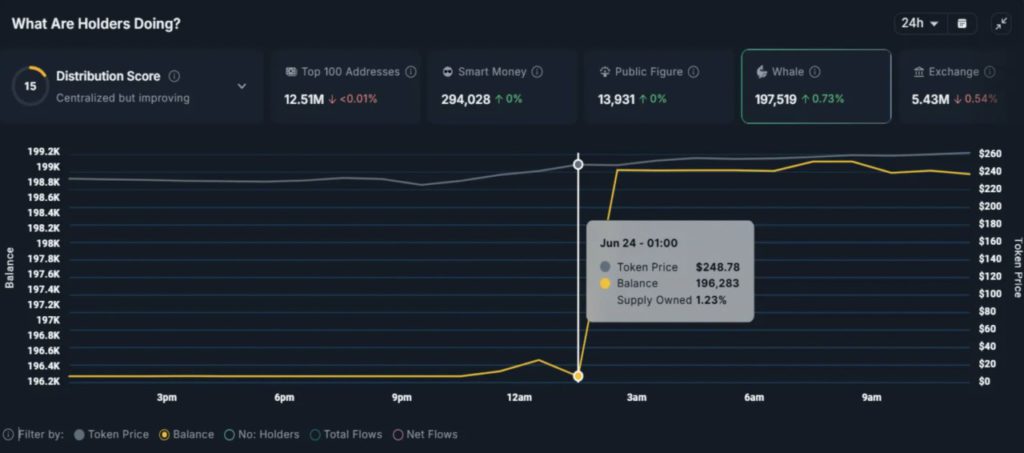This screenshot has height=453, width=1024.
Task: Enable the Total Flows filter
Action: click(x=350, y=435)
